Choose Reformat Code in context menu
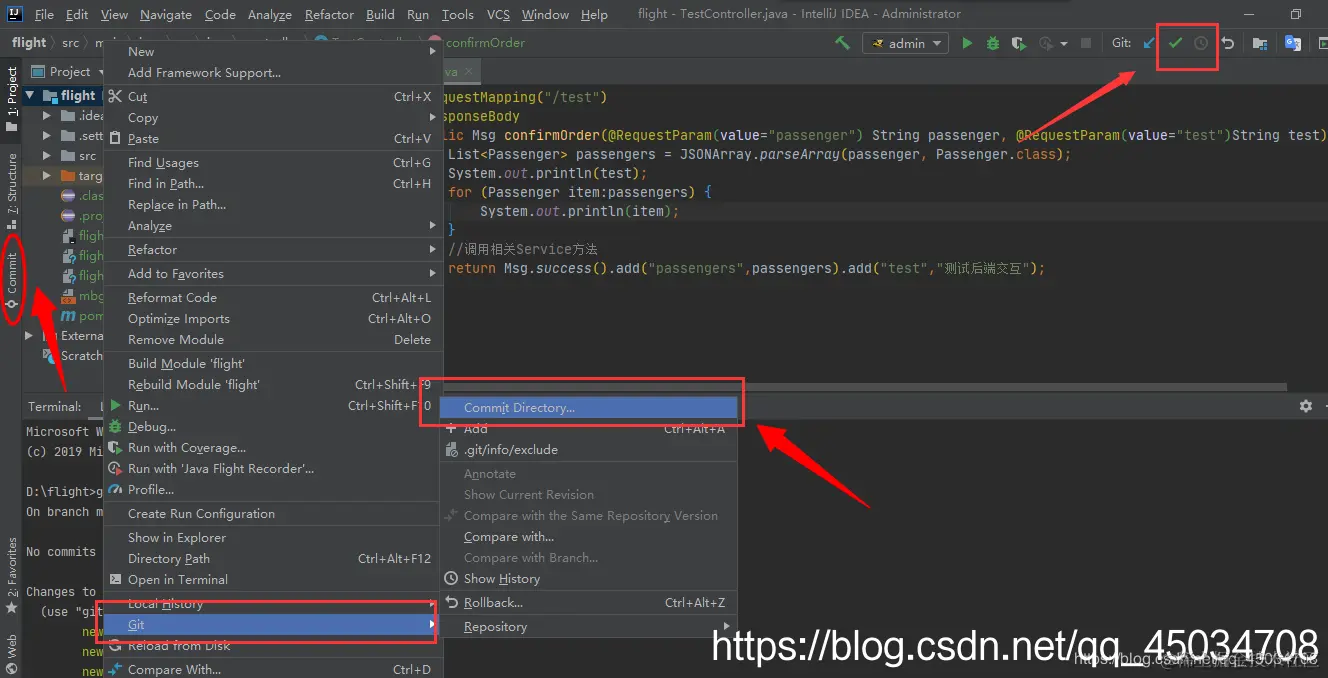Viewport: 1328px width, 678px height. (272, 297)
